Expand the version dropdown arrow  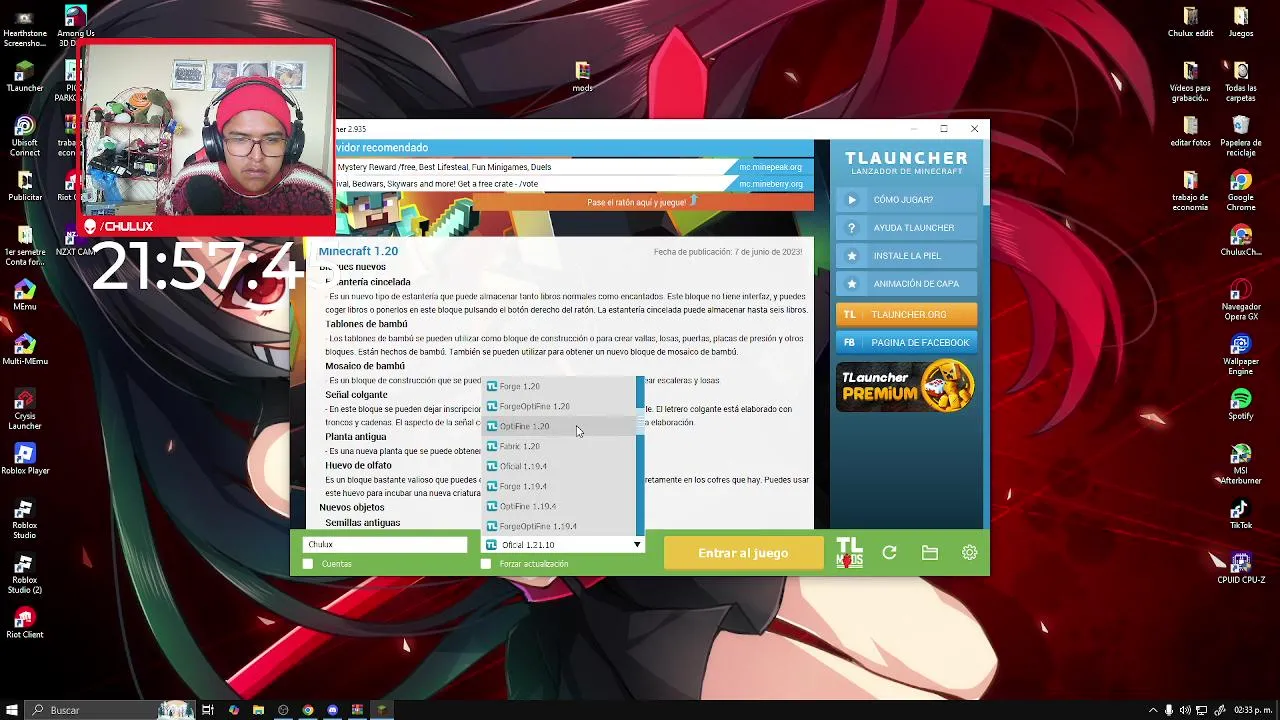pos(637,545)
